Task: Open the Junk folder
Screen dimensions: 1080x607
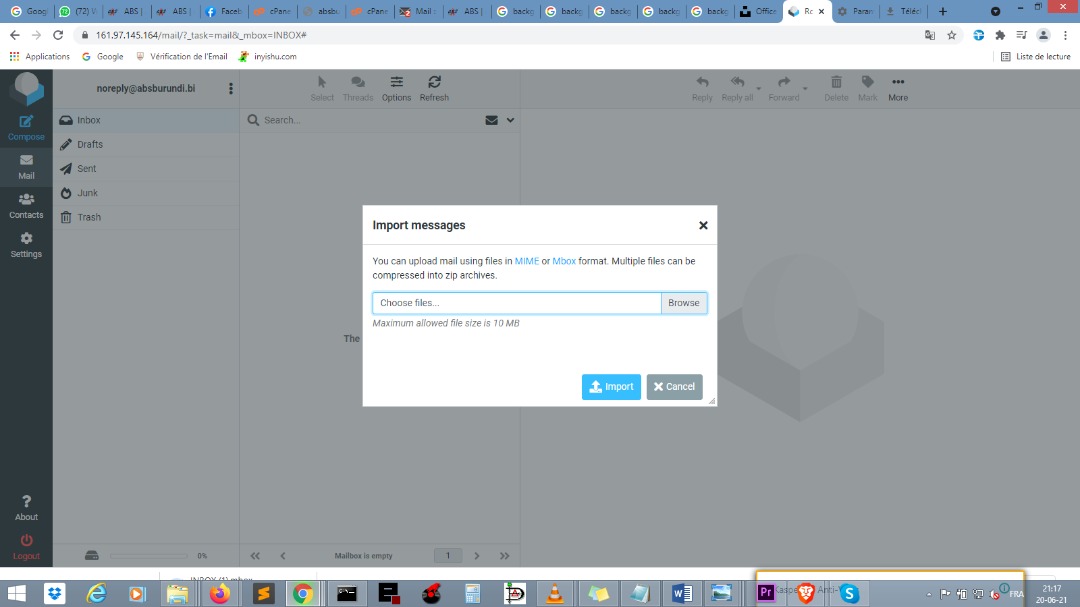Action: point(87,193)
